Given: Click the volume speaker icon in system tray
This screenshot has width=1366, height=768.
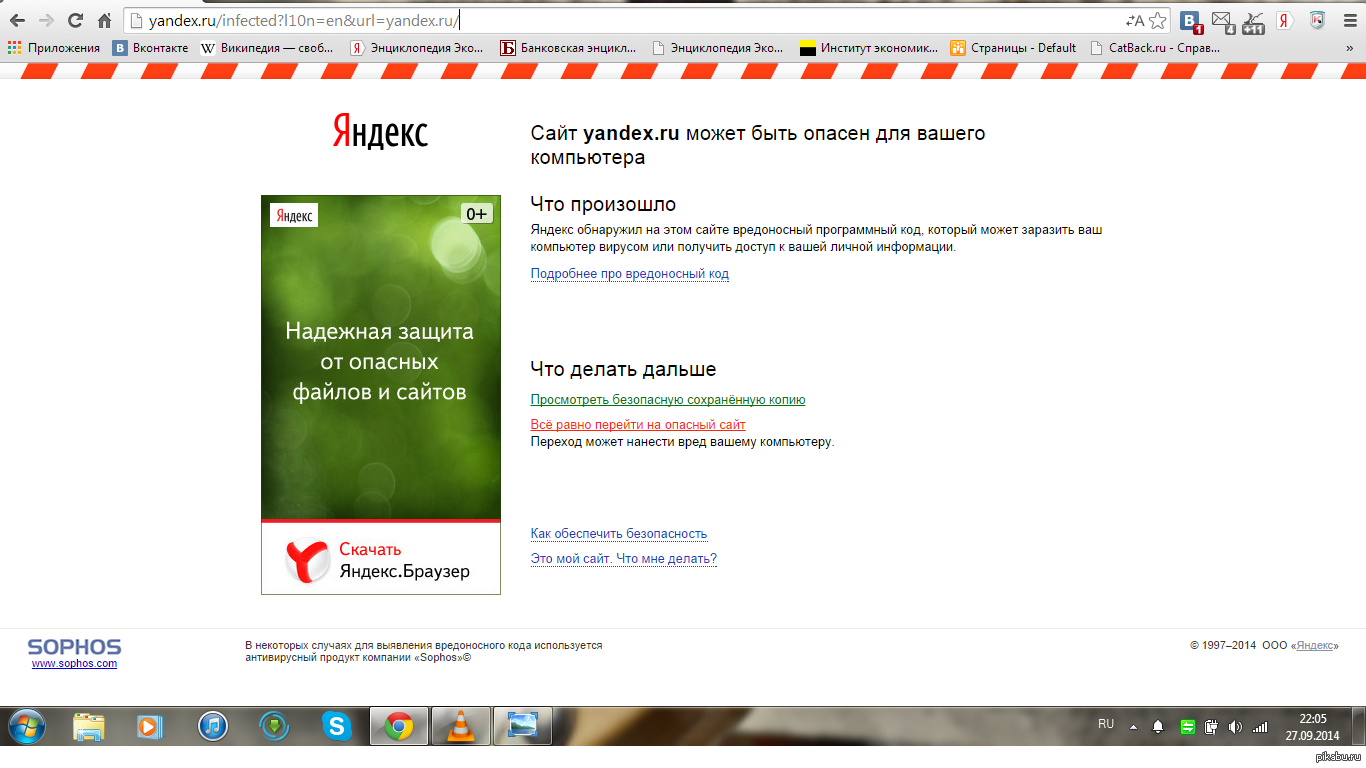Looking at the screenshot, I should pyautogui.click(x=1235, y=727).
